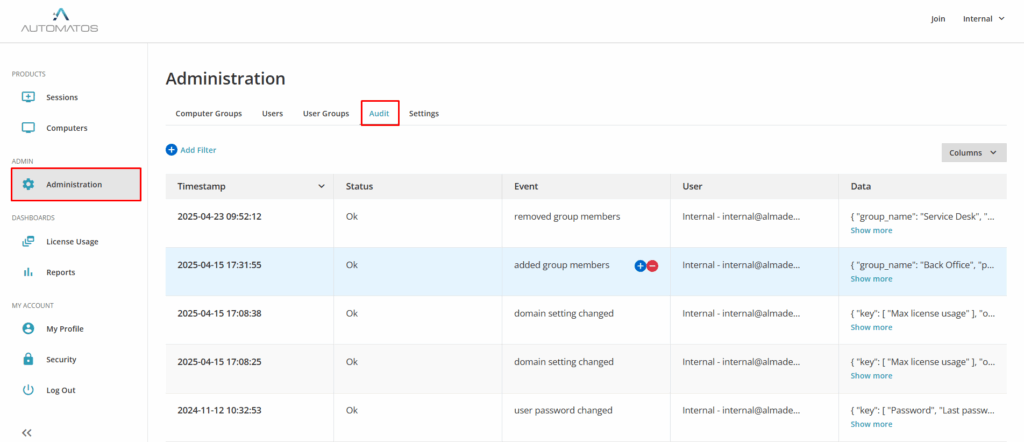Open Reports bar chart icon
Viewport: 1024px width, 442px height.
point(28,272)
